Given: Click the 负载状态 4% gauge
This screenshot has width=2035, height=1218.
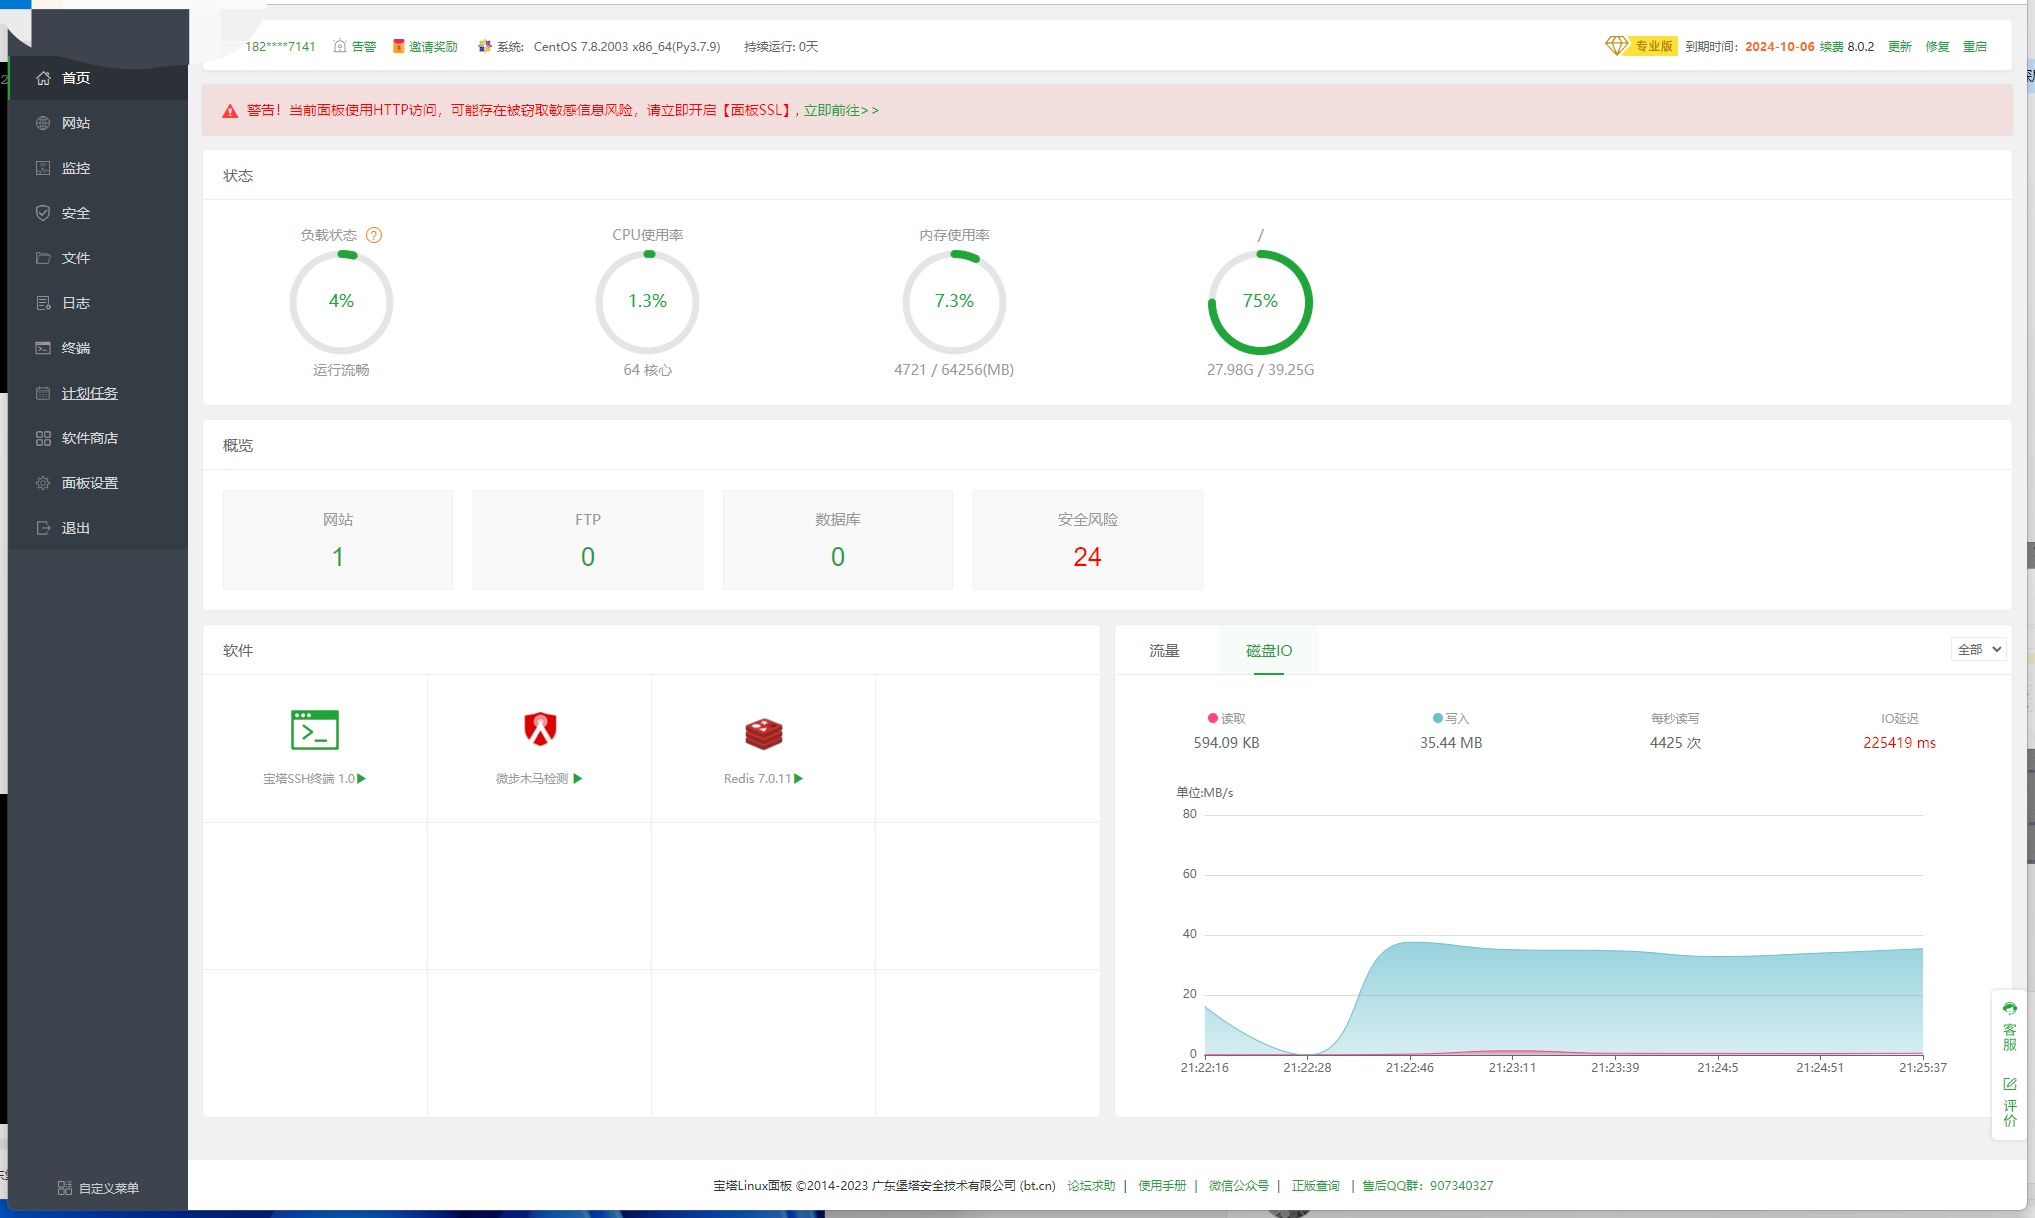Looking at the screenshot, I should [x=341, y=302].
